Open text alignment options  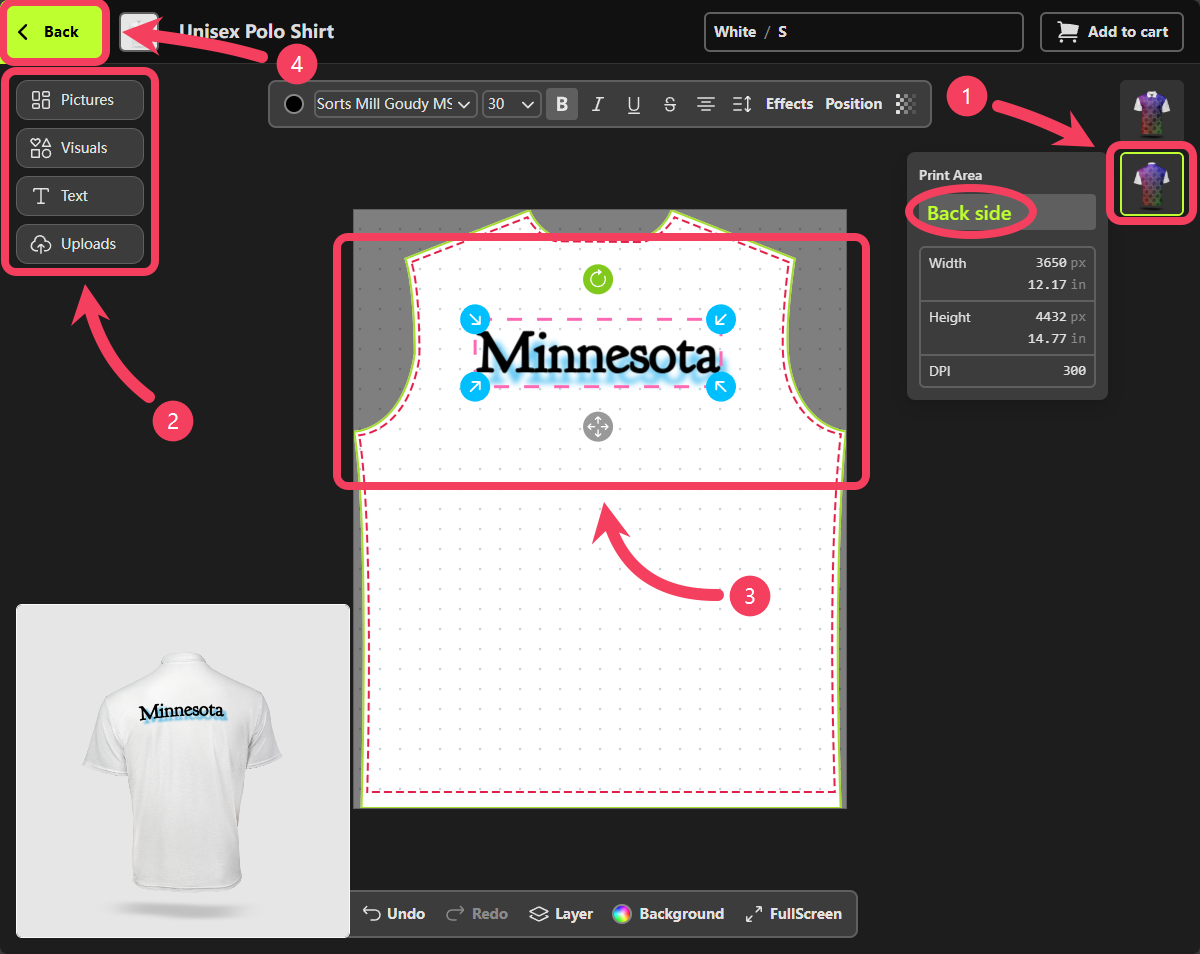click(x=706, y=104)
